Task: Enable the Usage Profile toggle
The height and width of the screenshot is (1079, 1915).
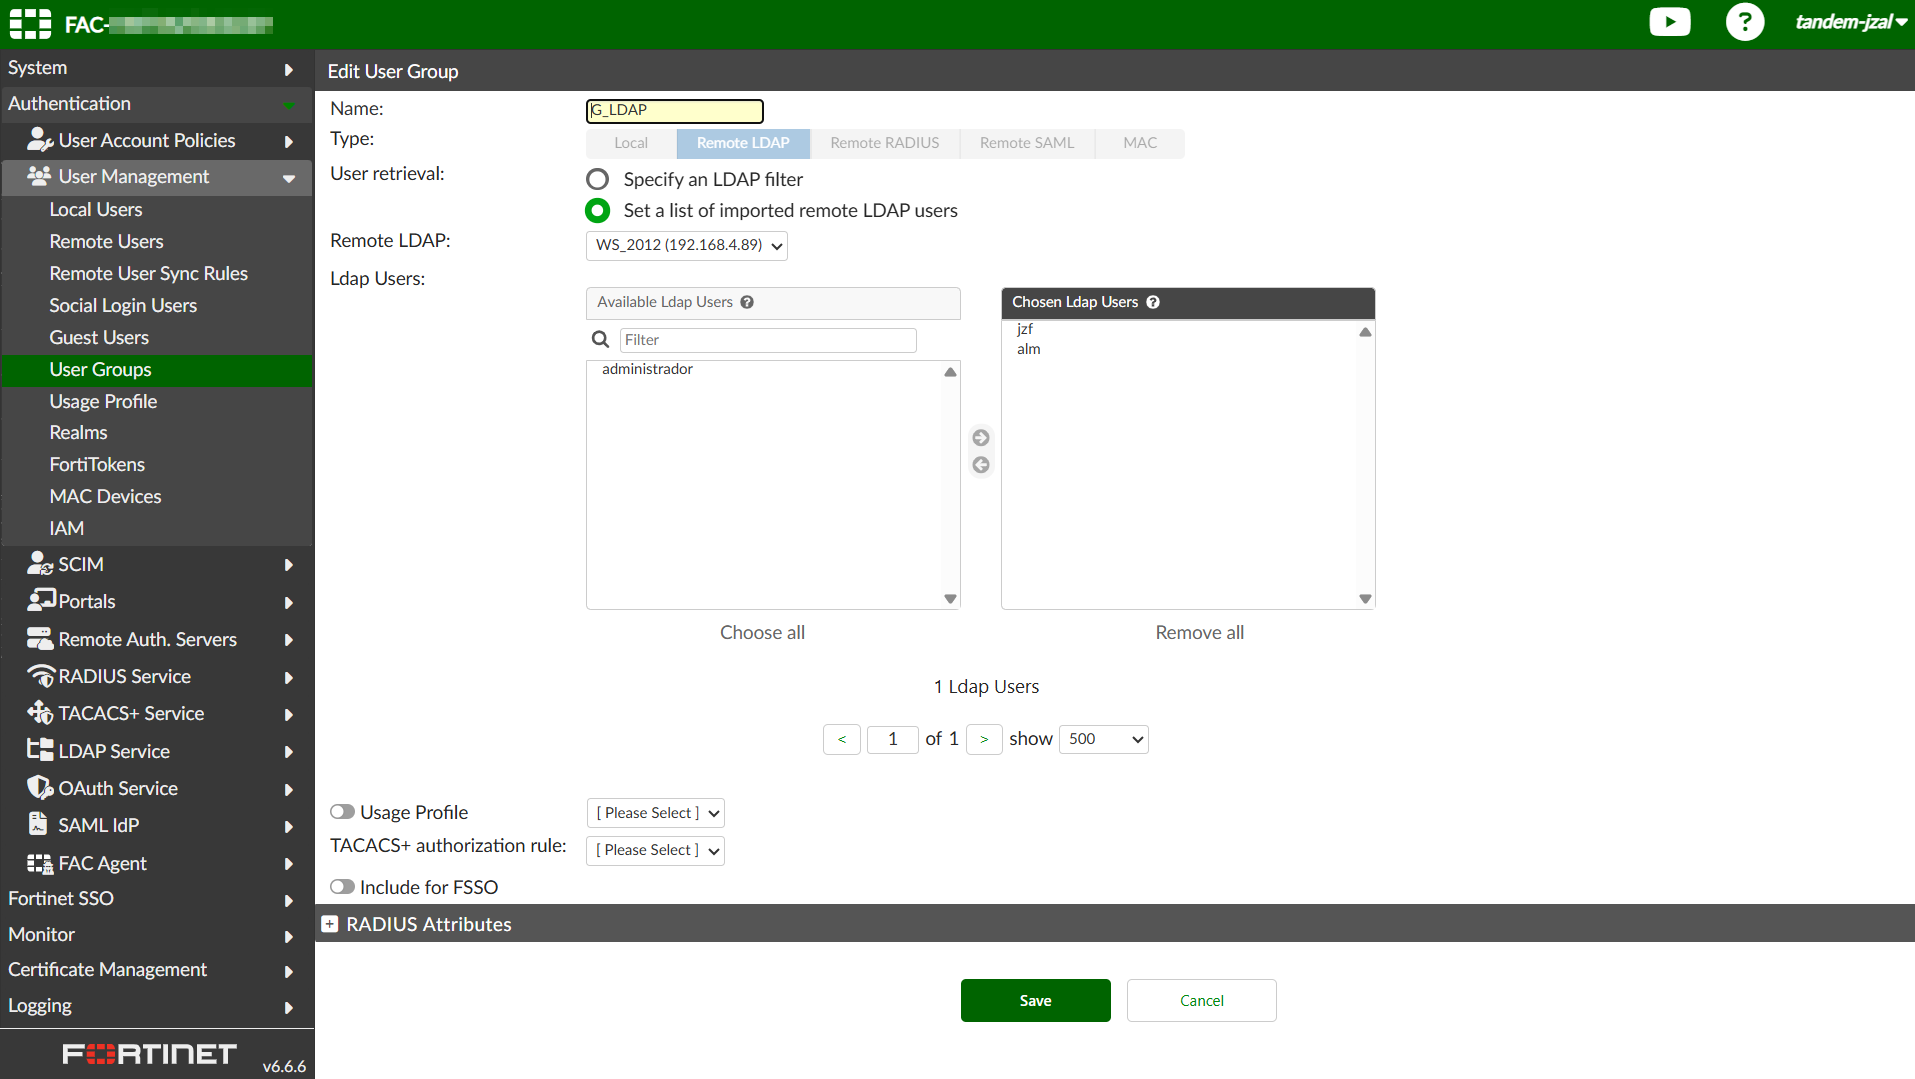Action: 343,812
